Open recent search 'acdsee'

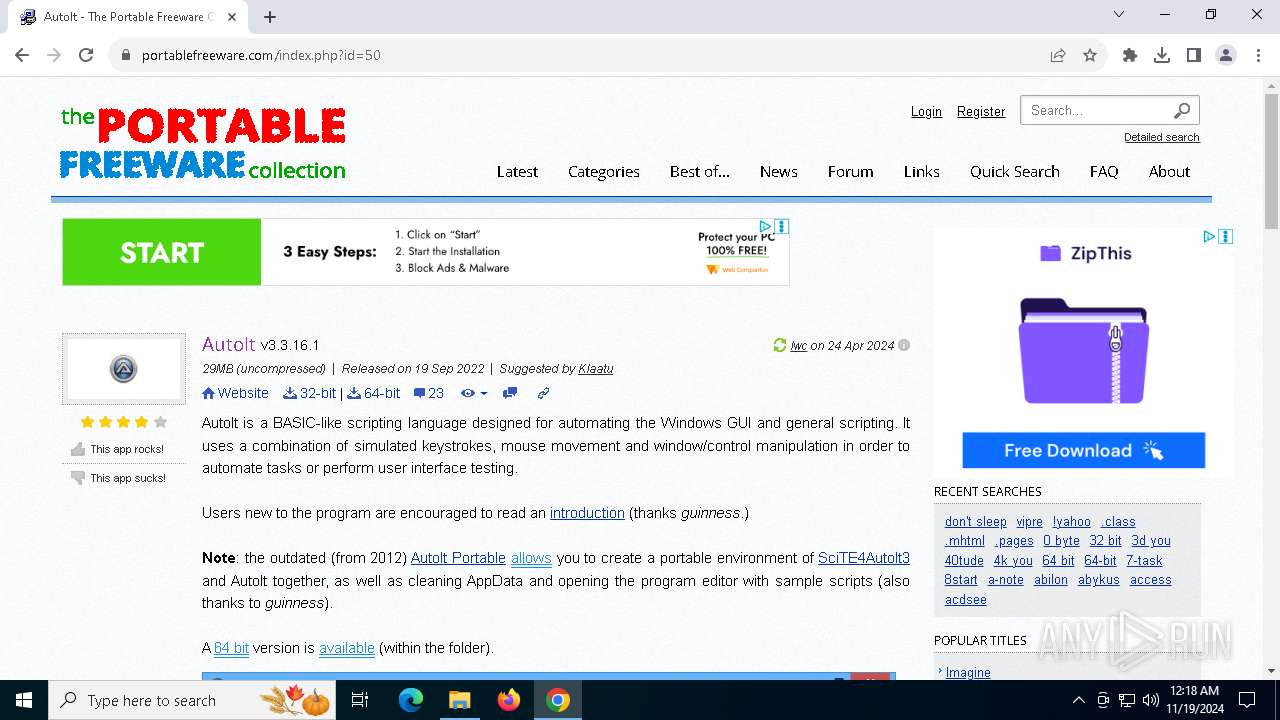point(966,599)
